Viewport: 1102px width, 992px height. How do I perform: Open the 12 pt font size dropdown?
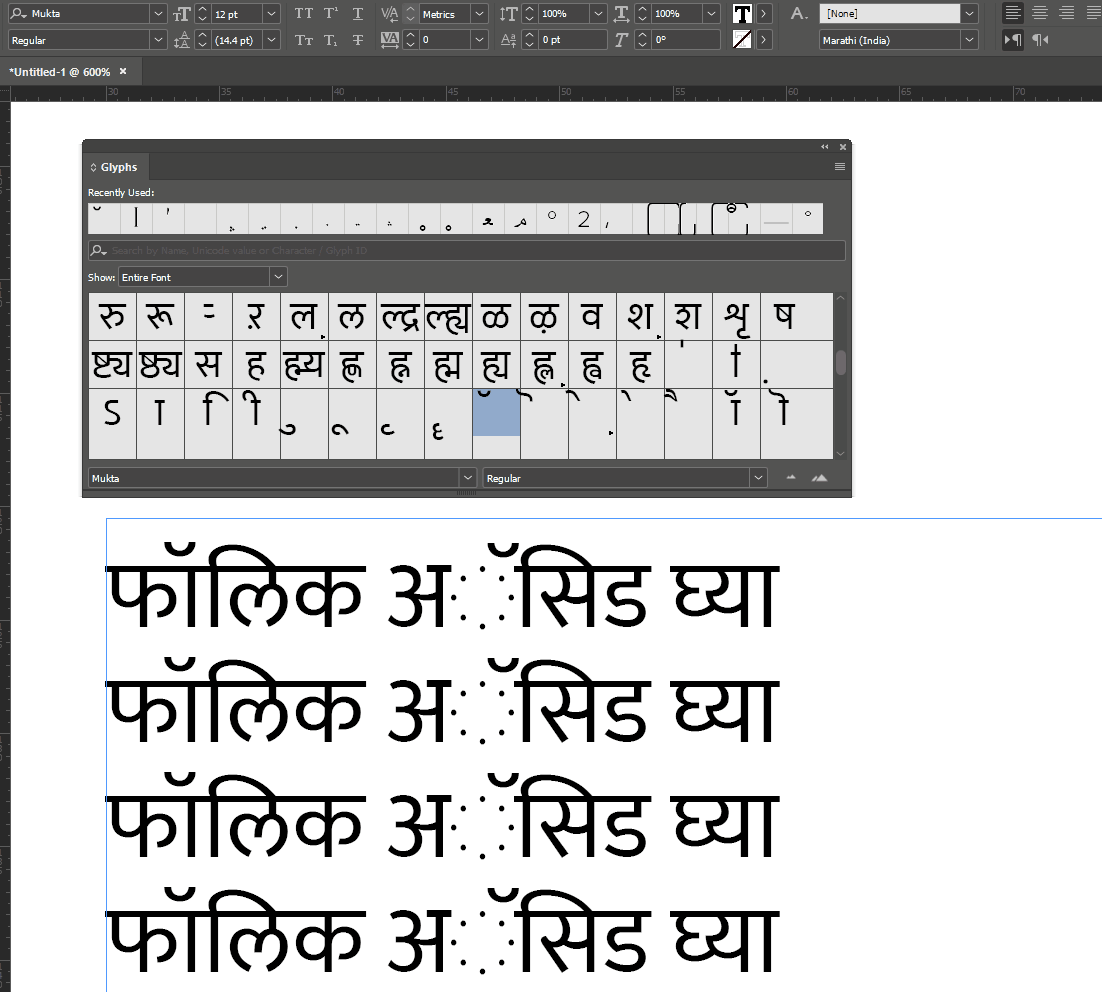271,13
